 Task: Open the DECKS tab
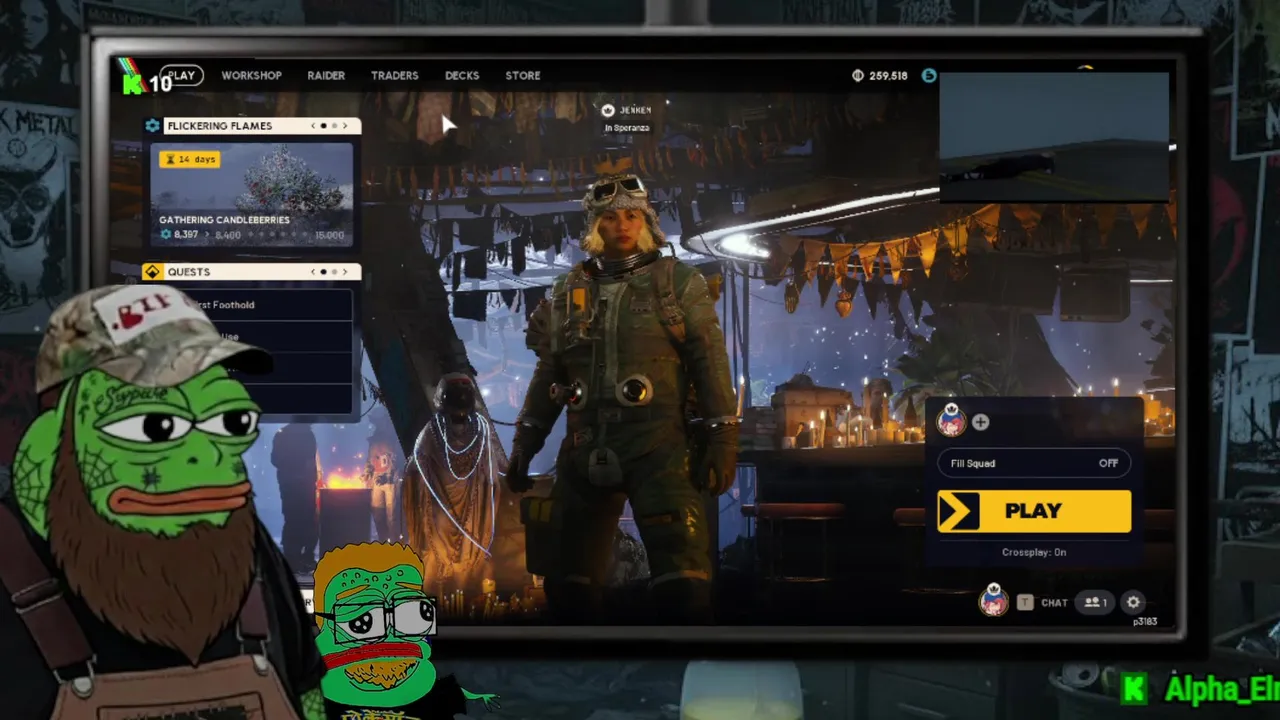click(x=462, y=75)
